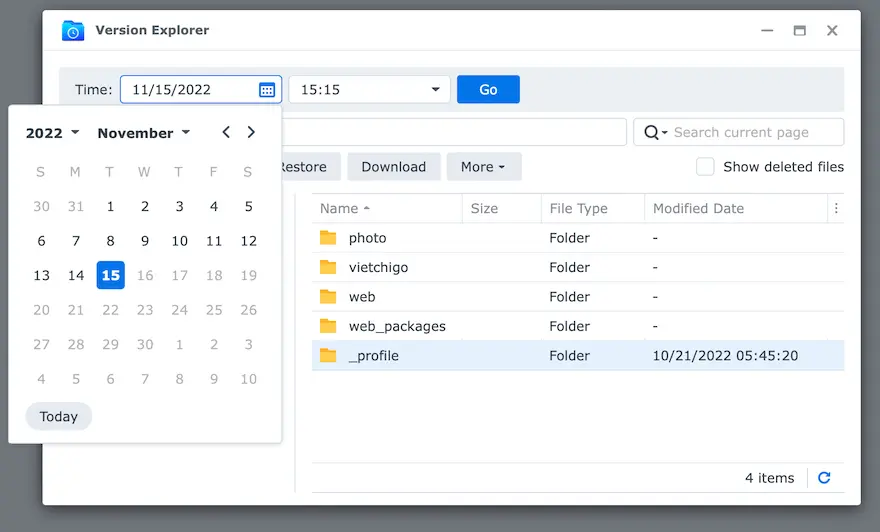The width and height of the screenshot is (880, 532).
Task: Open the year 2022 dropdown
Action: point(52,133)
